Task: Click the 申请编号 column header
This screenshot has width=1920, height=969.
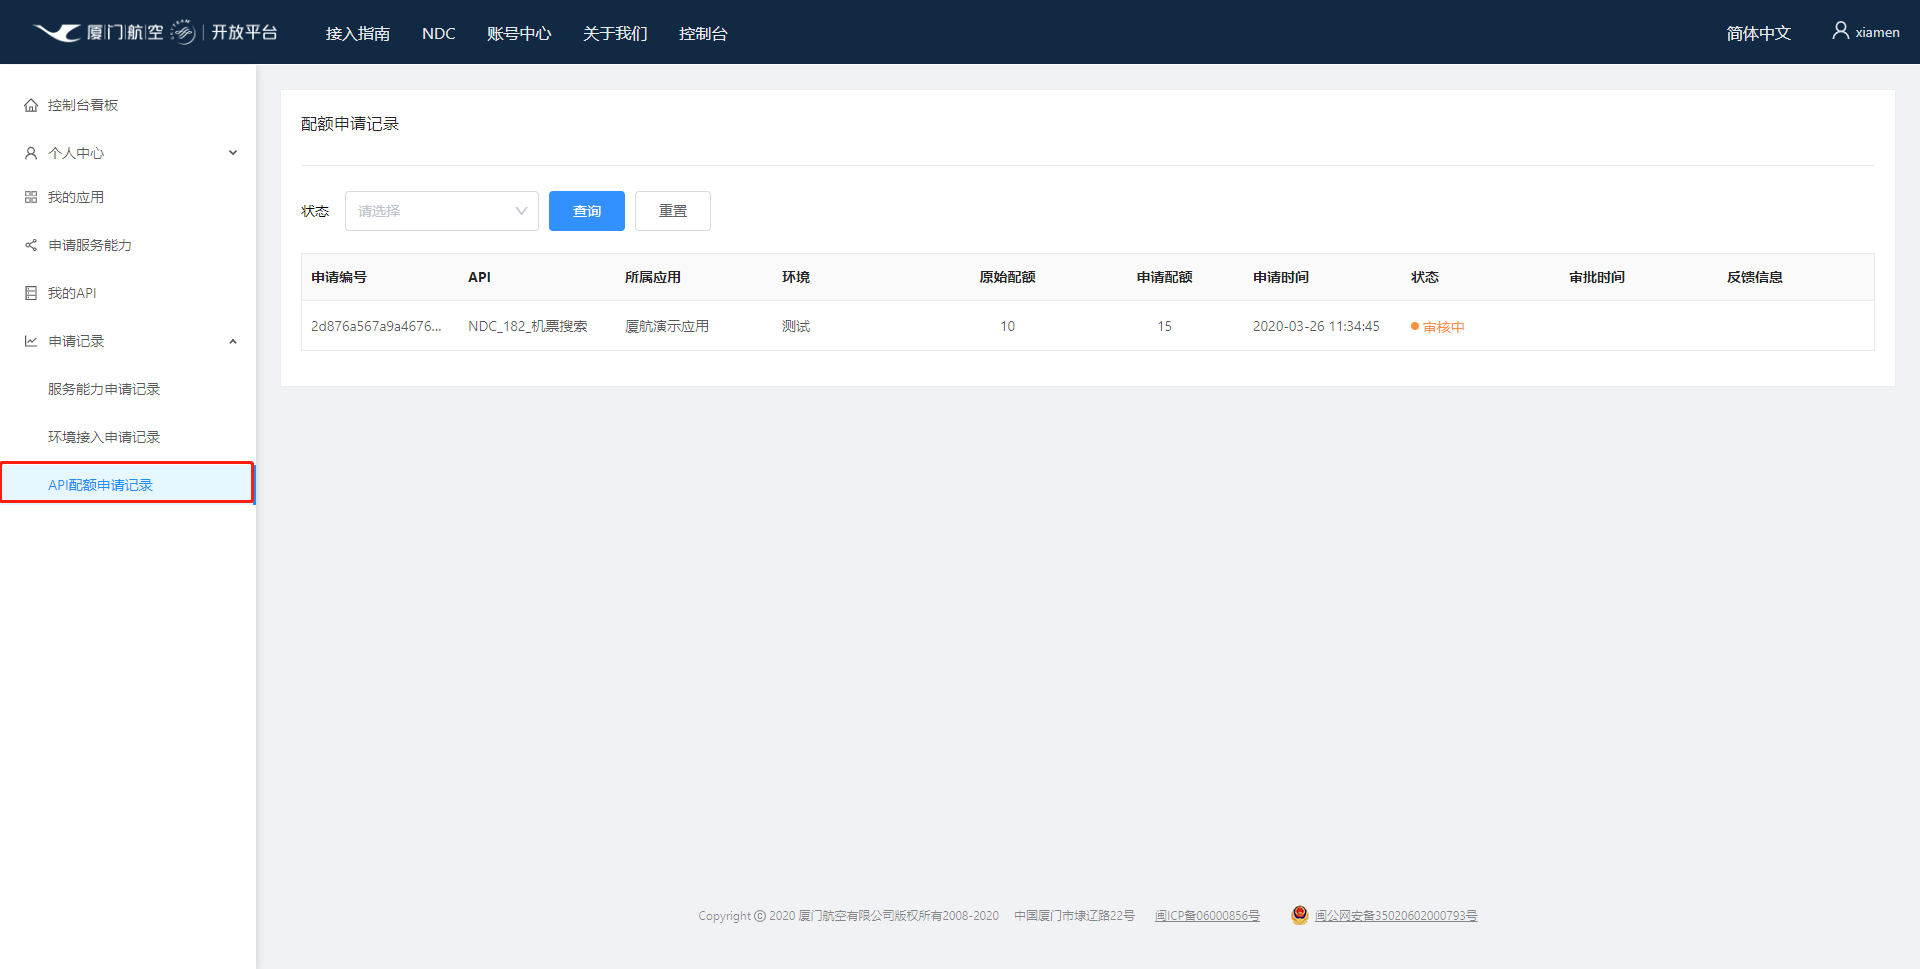Action: (x=339, y=277)
